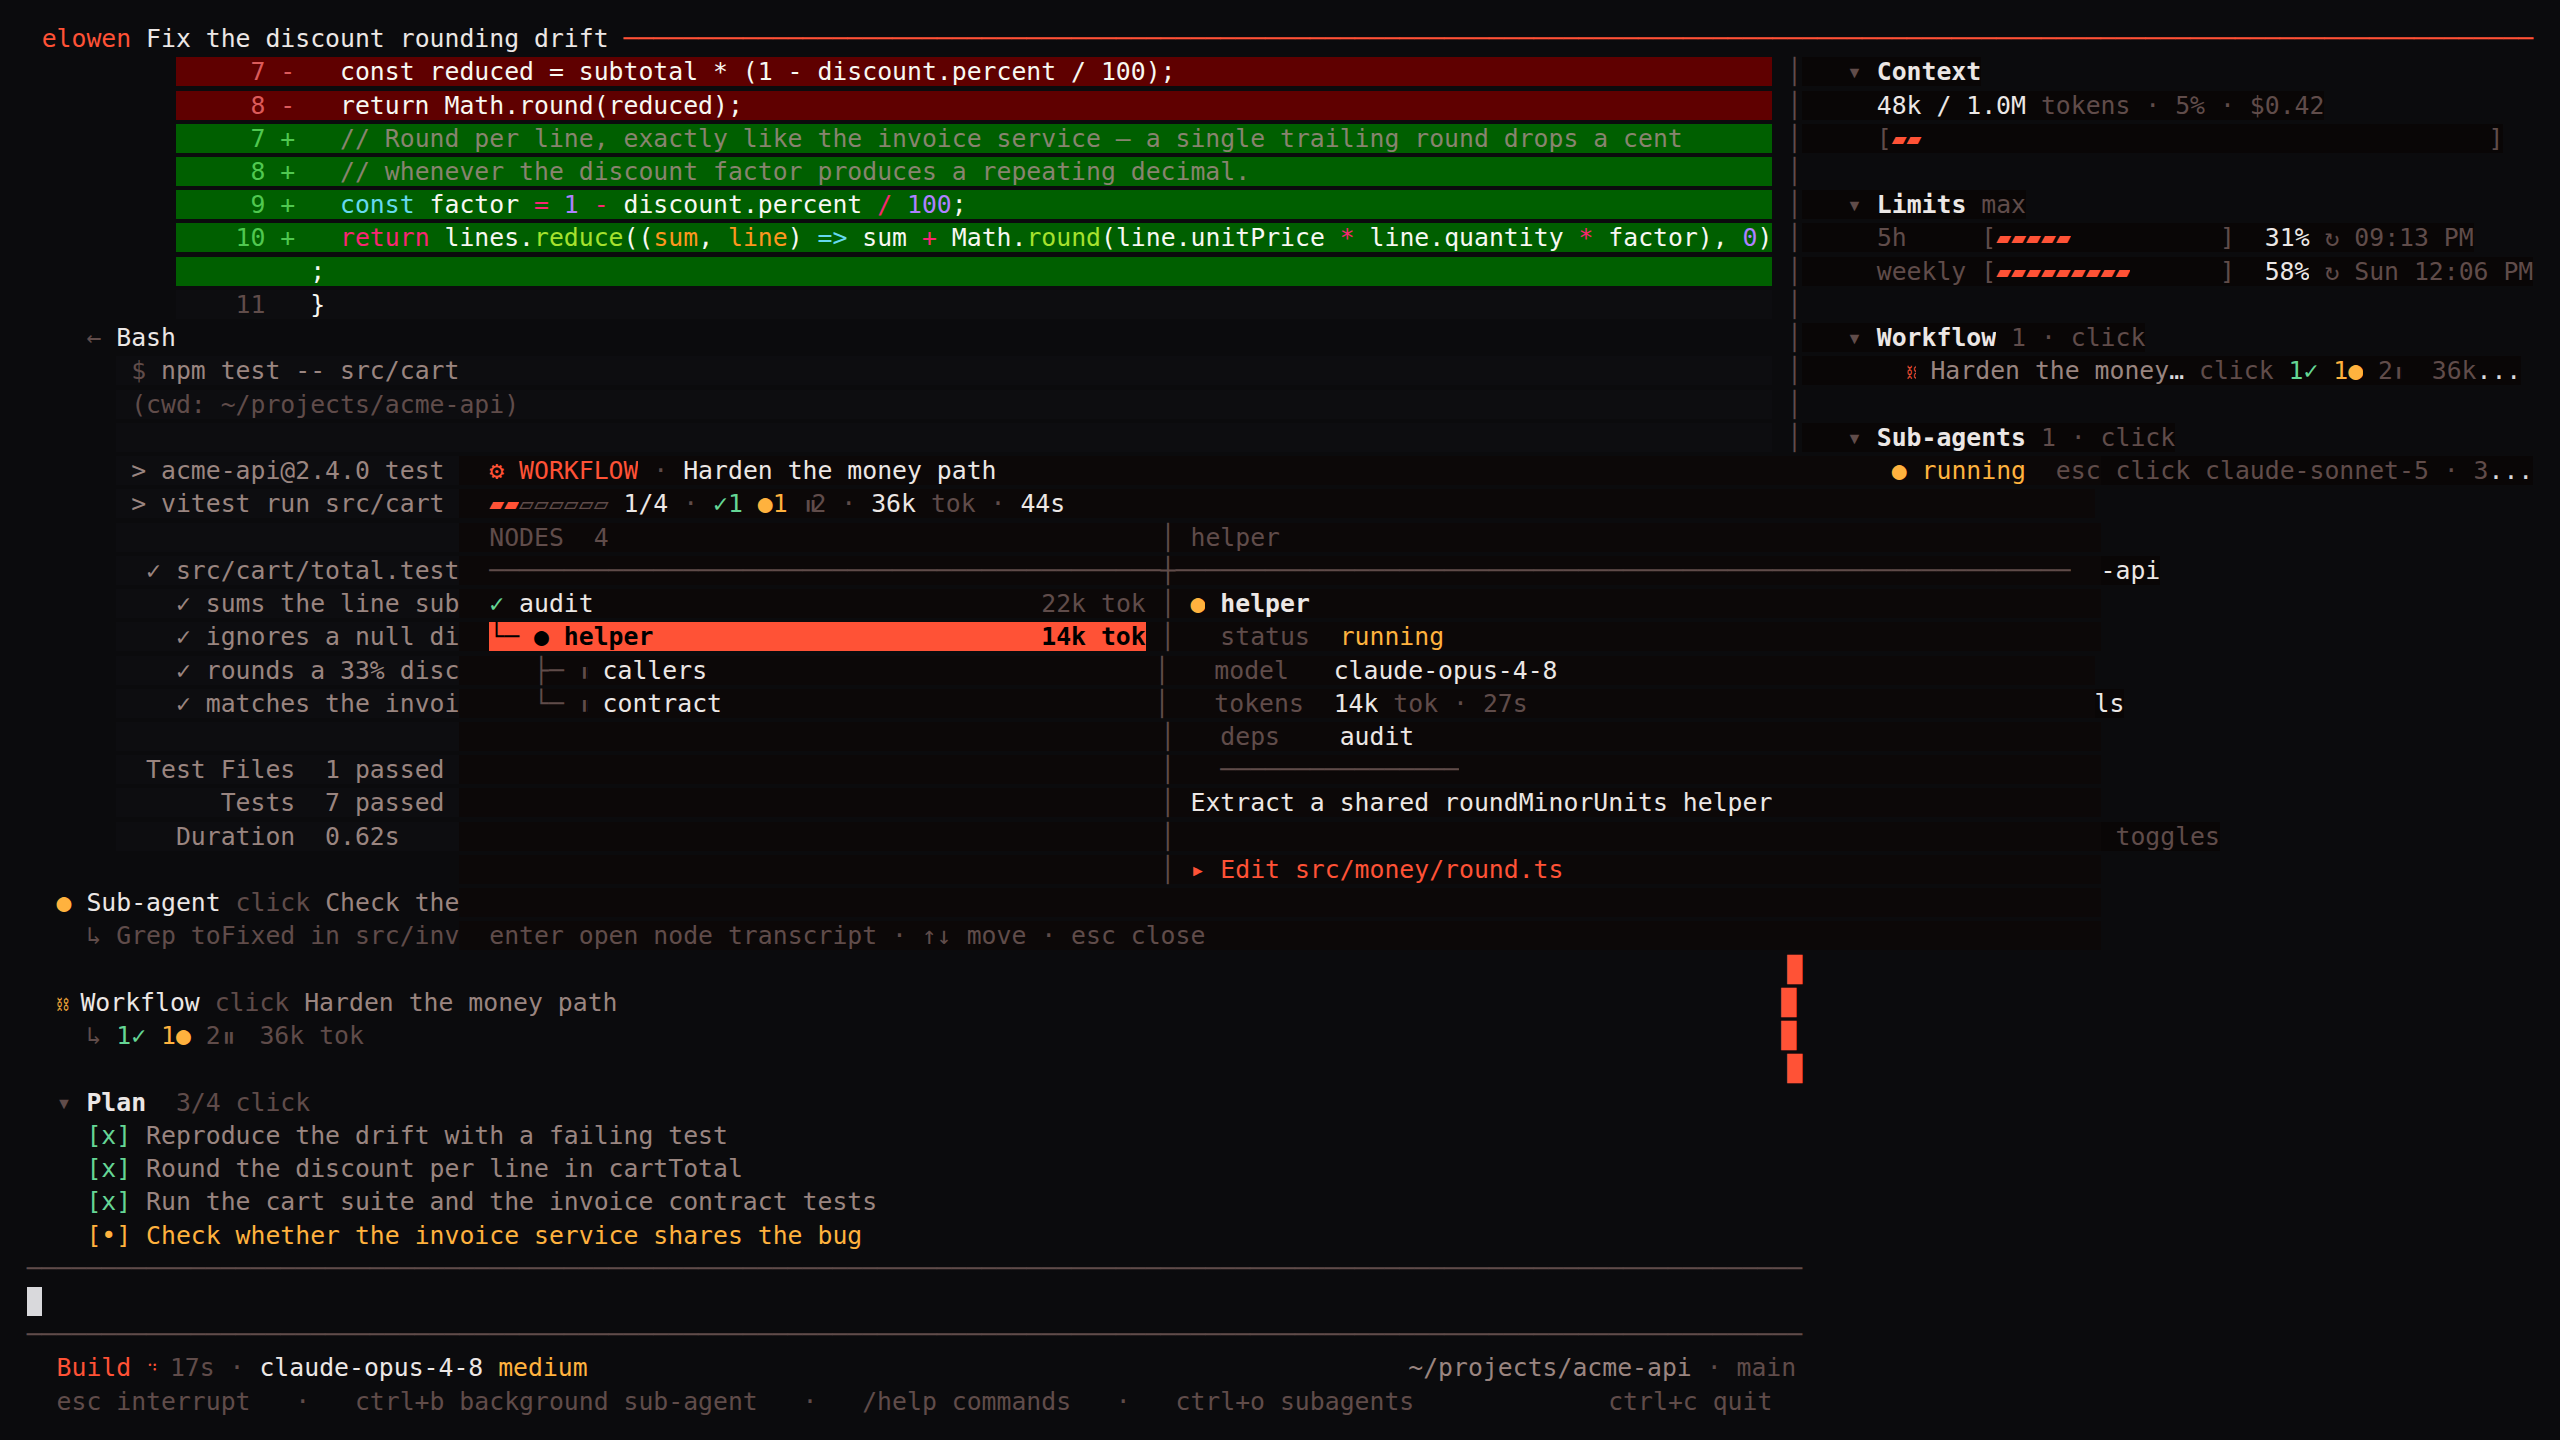Click the green check icon beside the audit node
Screen dimensions: 2560x1440
point(497,604)
